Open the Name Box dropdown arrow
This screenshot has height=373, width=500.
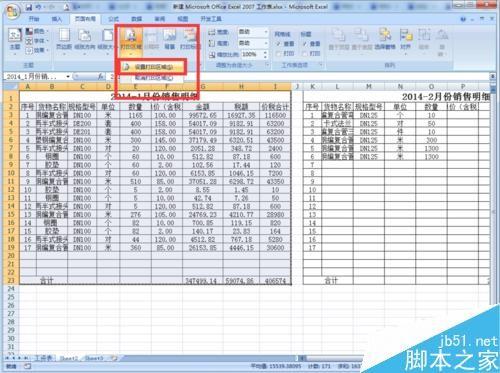click(x=68, y=77)
